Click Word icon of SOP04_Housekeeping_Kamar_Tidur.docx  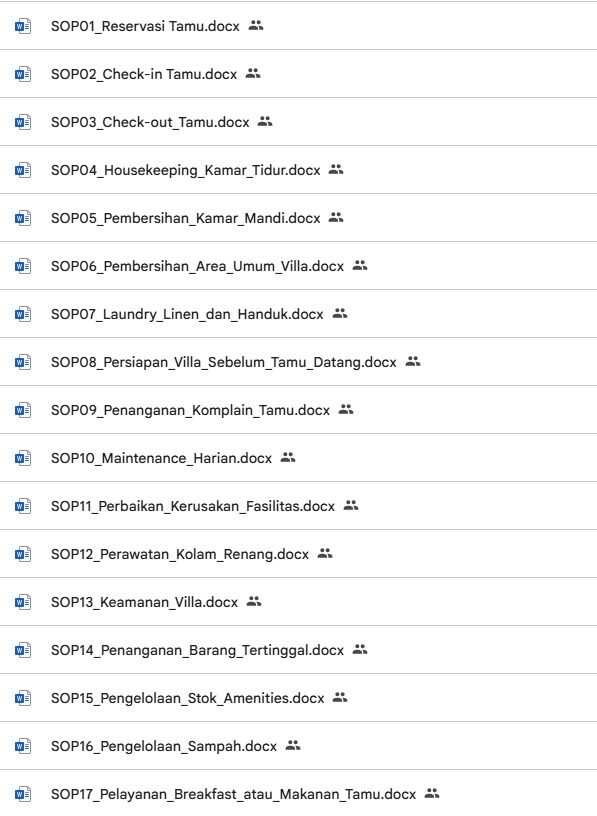click(x=23, y=170)
